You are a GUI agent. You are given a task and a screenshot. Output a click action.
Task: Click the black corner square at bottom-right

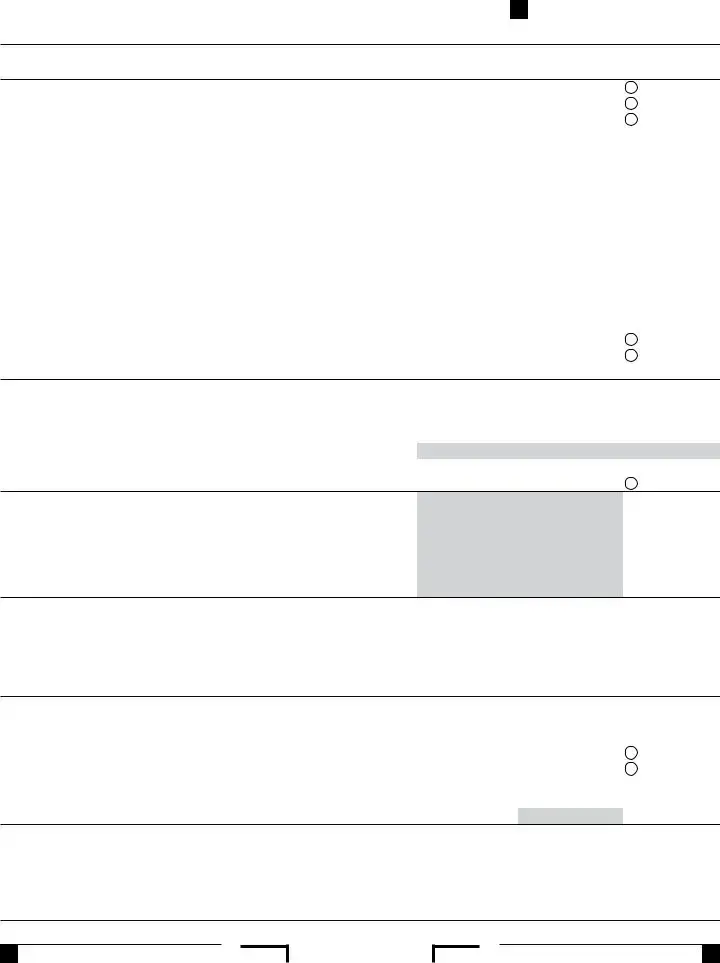pyautogui.click(x=711, y=954)
